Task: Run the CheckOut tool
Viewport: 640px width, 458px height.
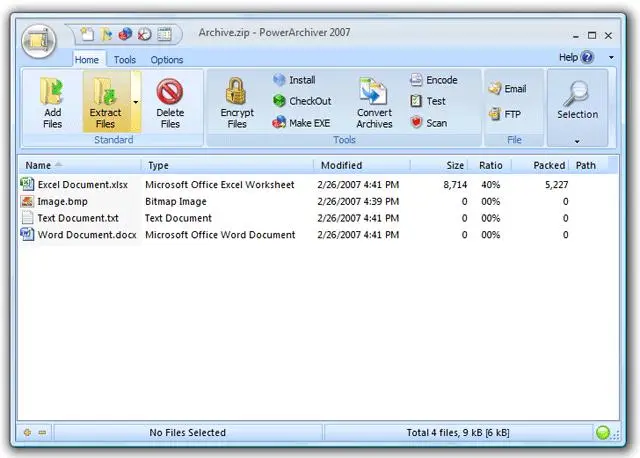Action: (302, 101)
